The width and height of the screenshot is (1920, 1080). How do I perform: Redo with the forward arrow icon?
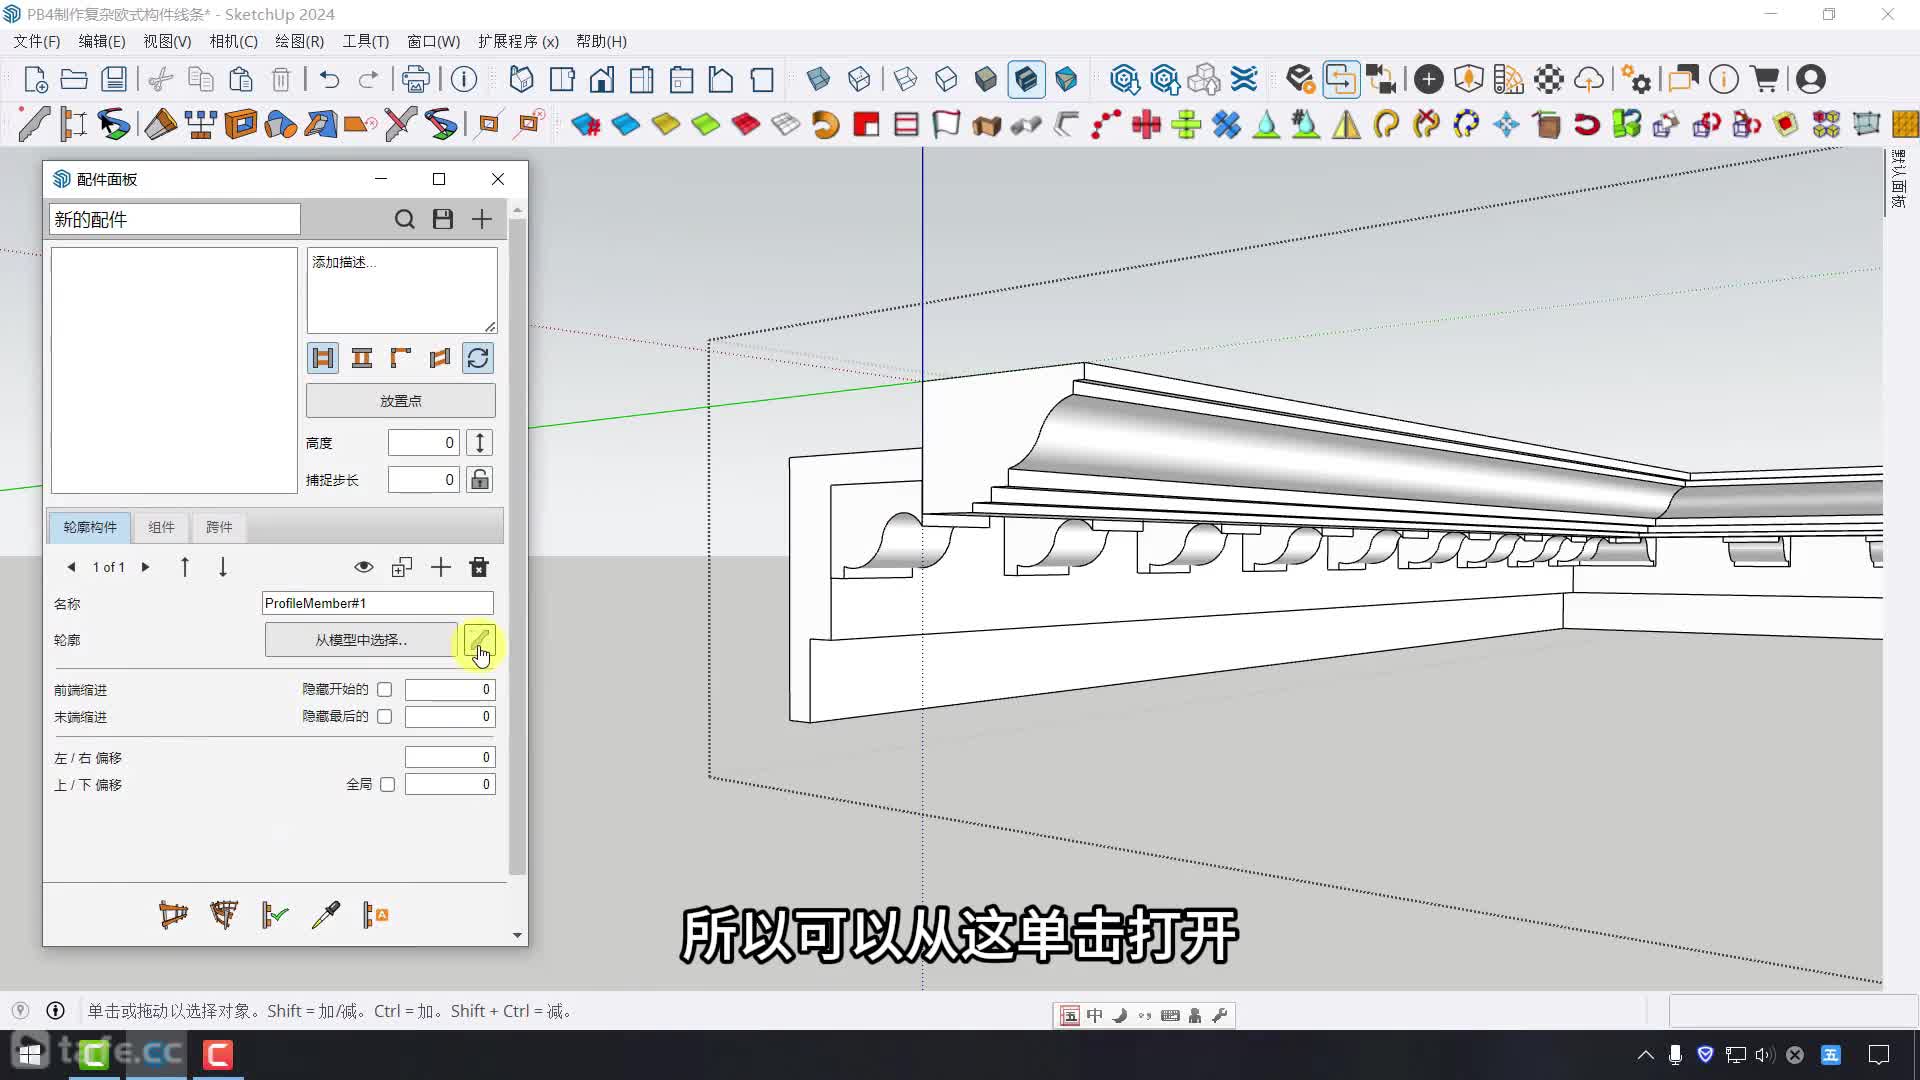pyautogui.click(x=368, y=79)
